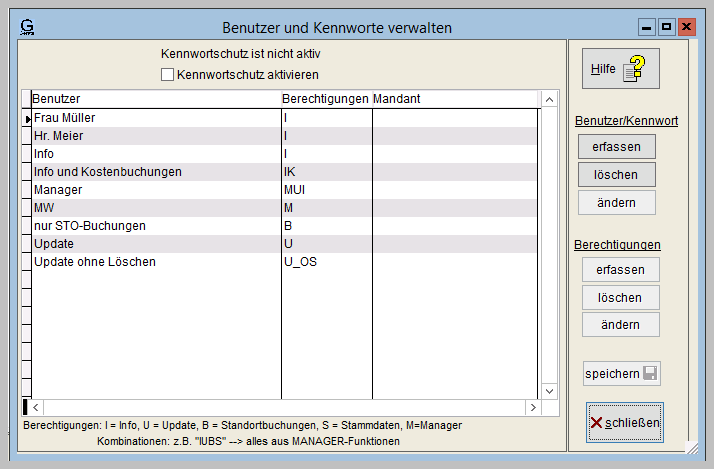Maximize the Benutzer und Kennworte window
714x469 pixels.
click(x=666, y=27)
